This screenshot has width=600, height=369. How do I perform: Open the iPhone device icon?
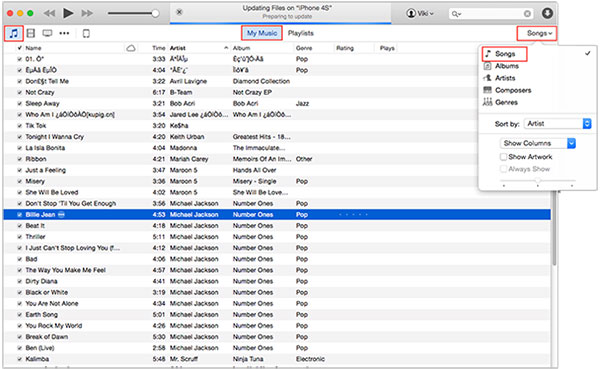click(x=86, y=33)
